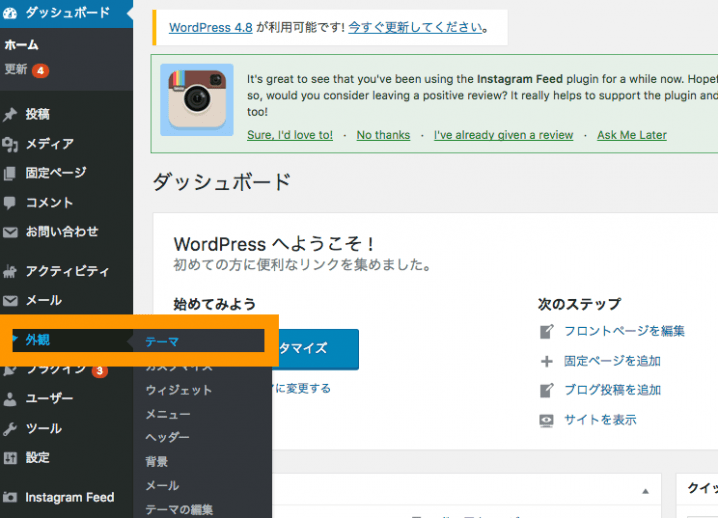This screenshot has width=718, height=518.
Task: Click the Media (メディア) sidebar icon
Action: pos(11,144)
